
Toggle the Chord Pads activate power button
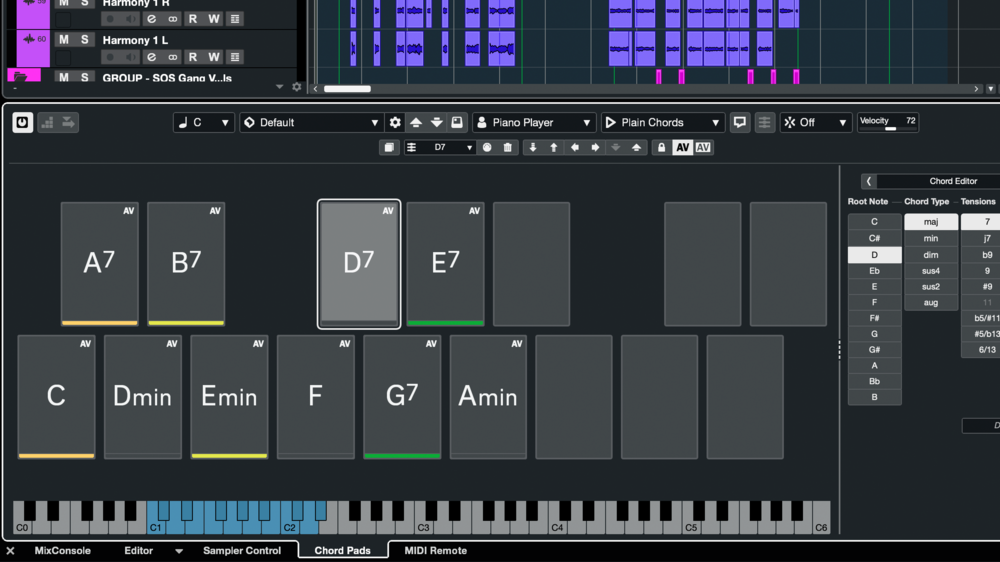click(x=22, y=122)
